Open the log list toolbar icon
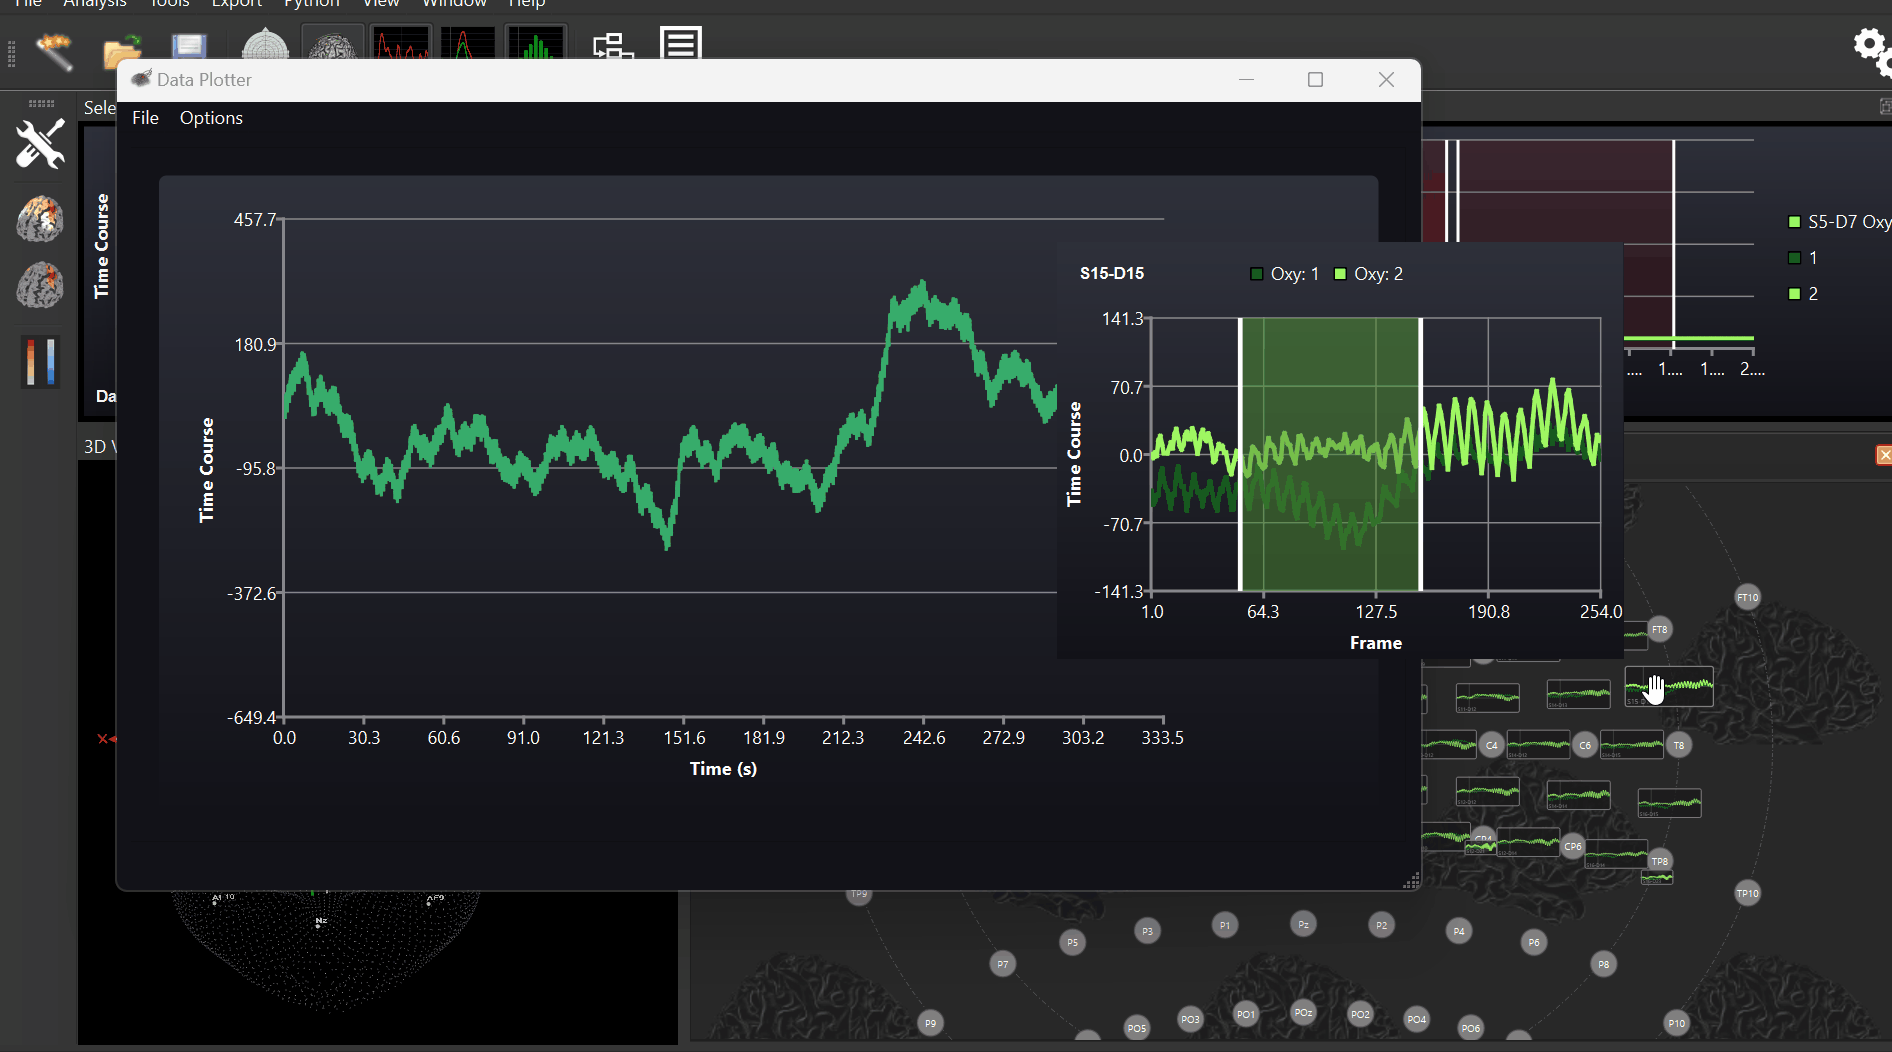 click(681, 43)
